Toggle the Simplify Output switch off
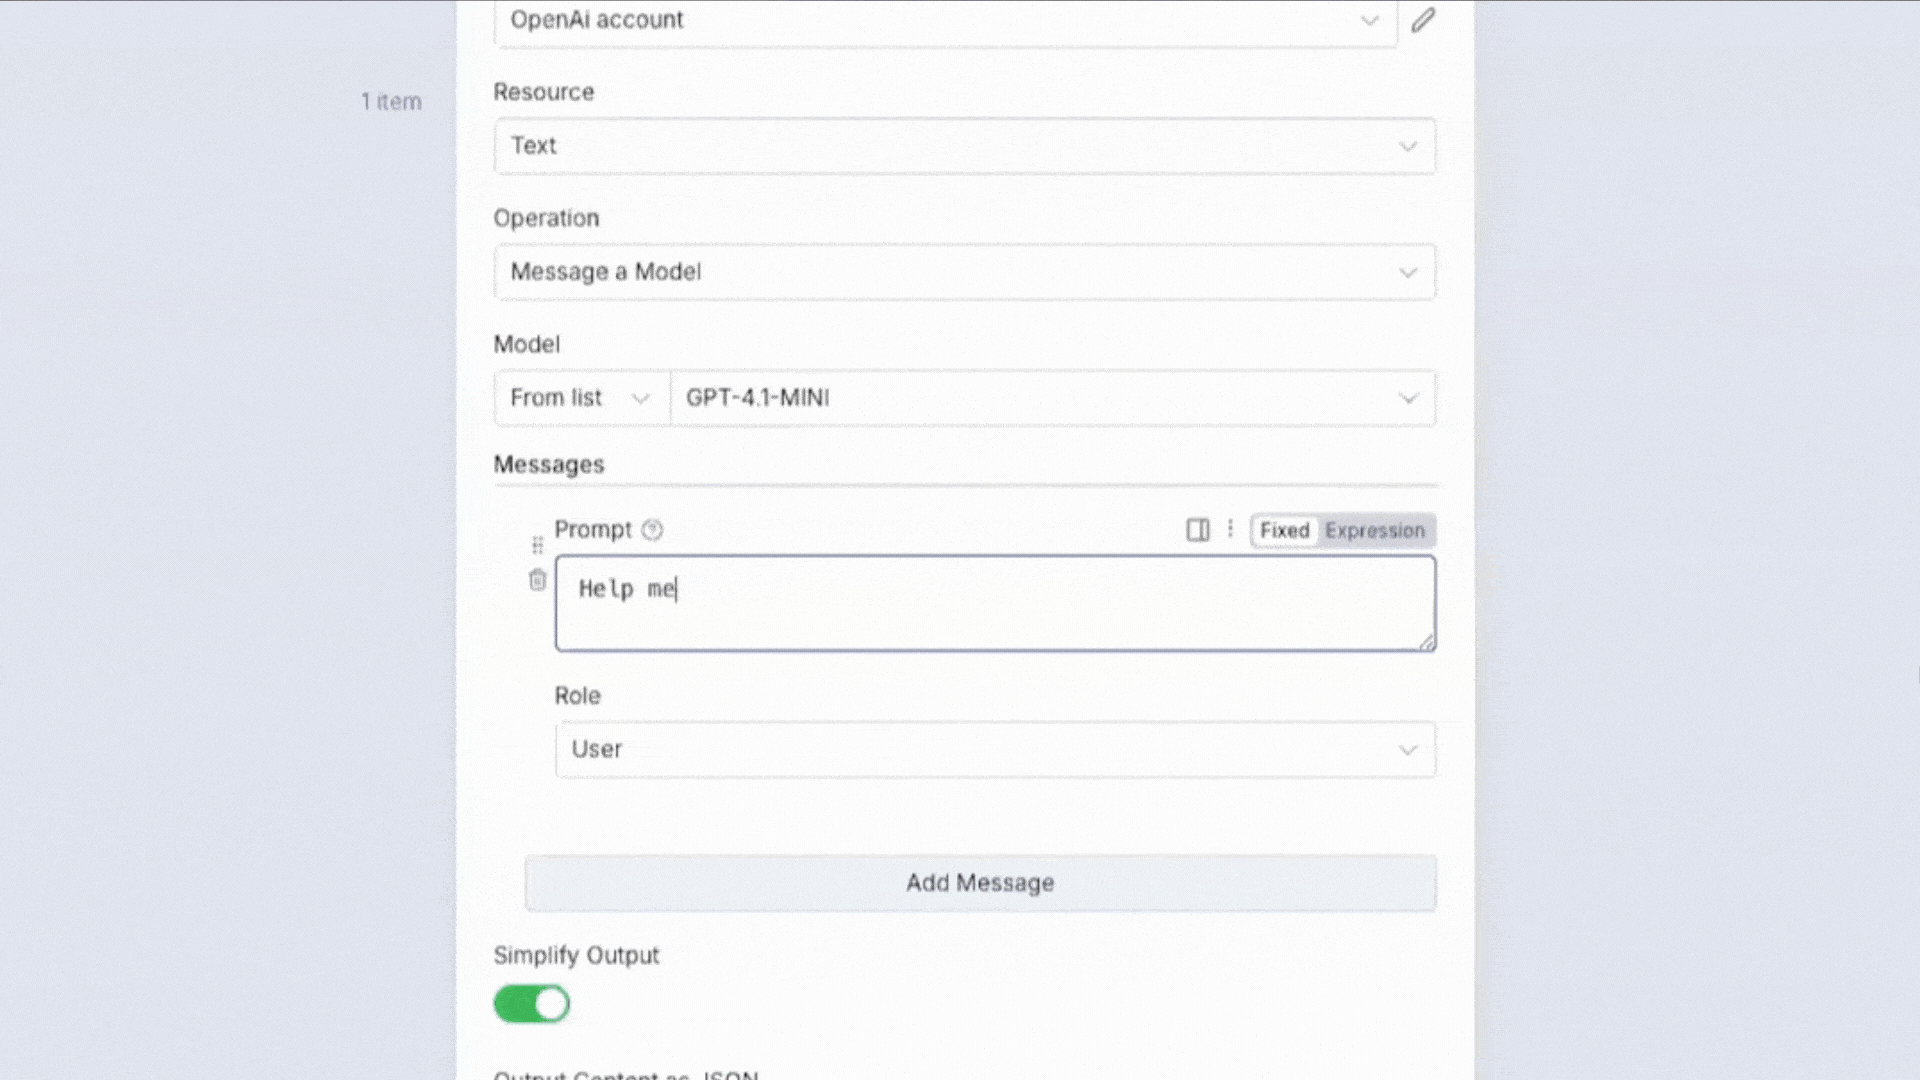The height and width of the screenshot is (1080, 1920). (531, 1004)
